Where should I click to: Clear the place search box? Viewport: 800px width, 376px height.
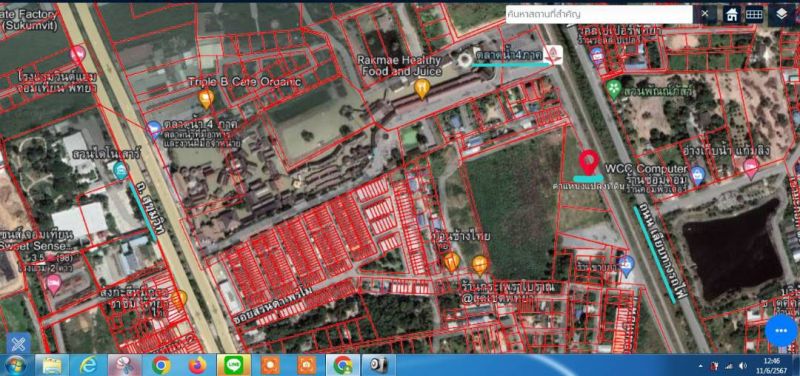tap(705, 14)
